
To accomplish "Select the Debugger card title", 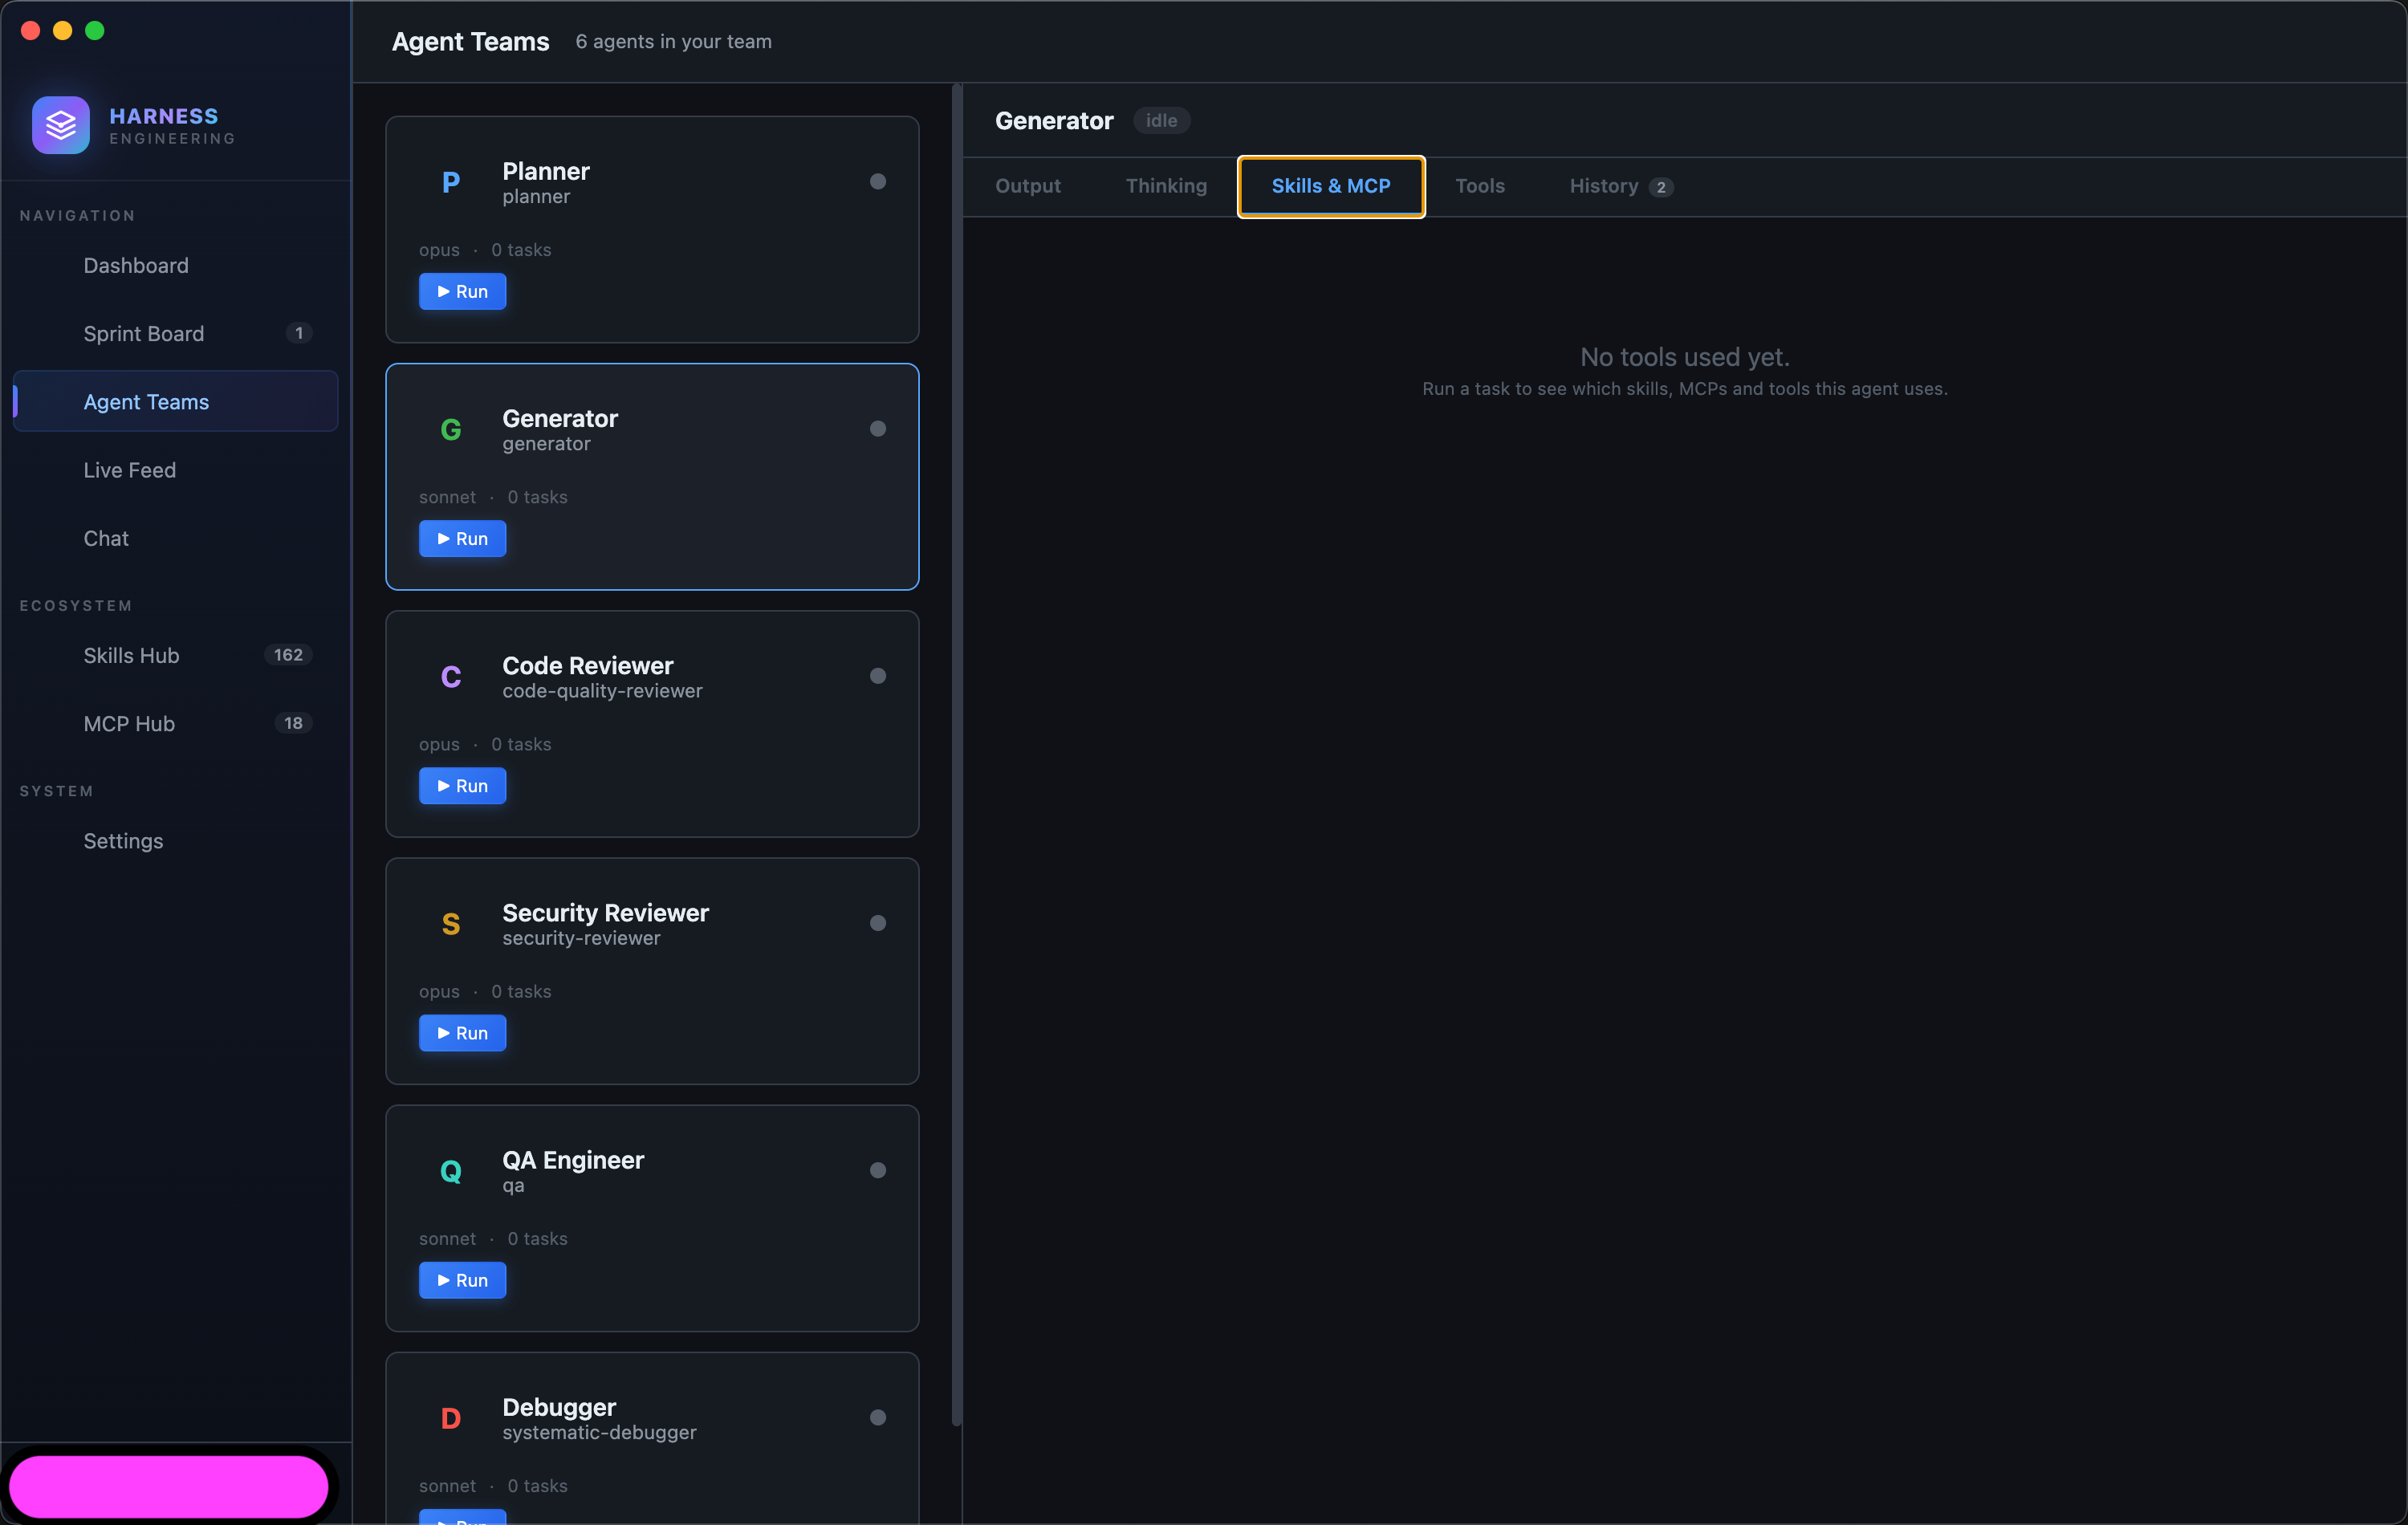I will (x=559, y=1407).
